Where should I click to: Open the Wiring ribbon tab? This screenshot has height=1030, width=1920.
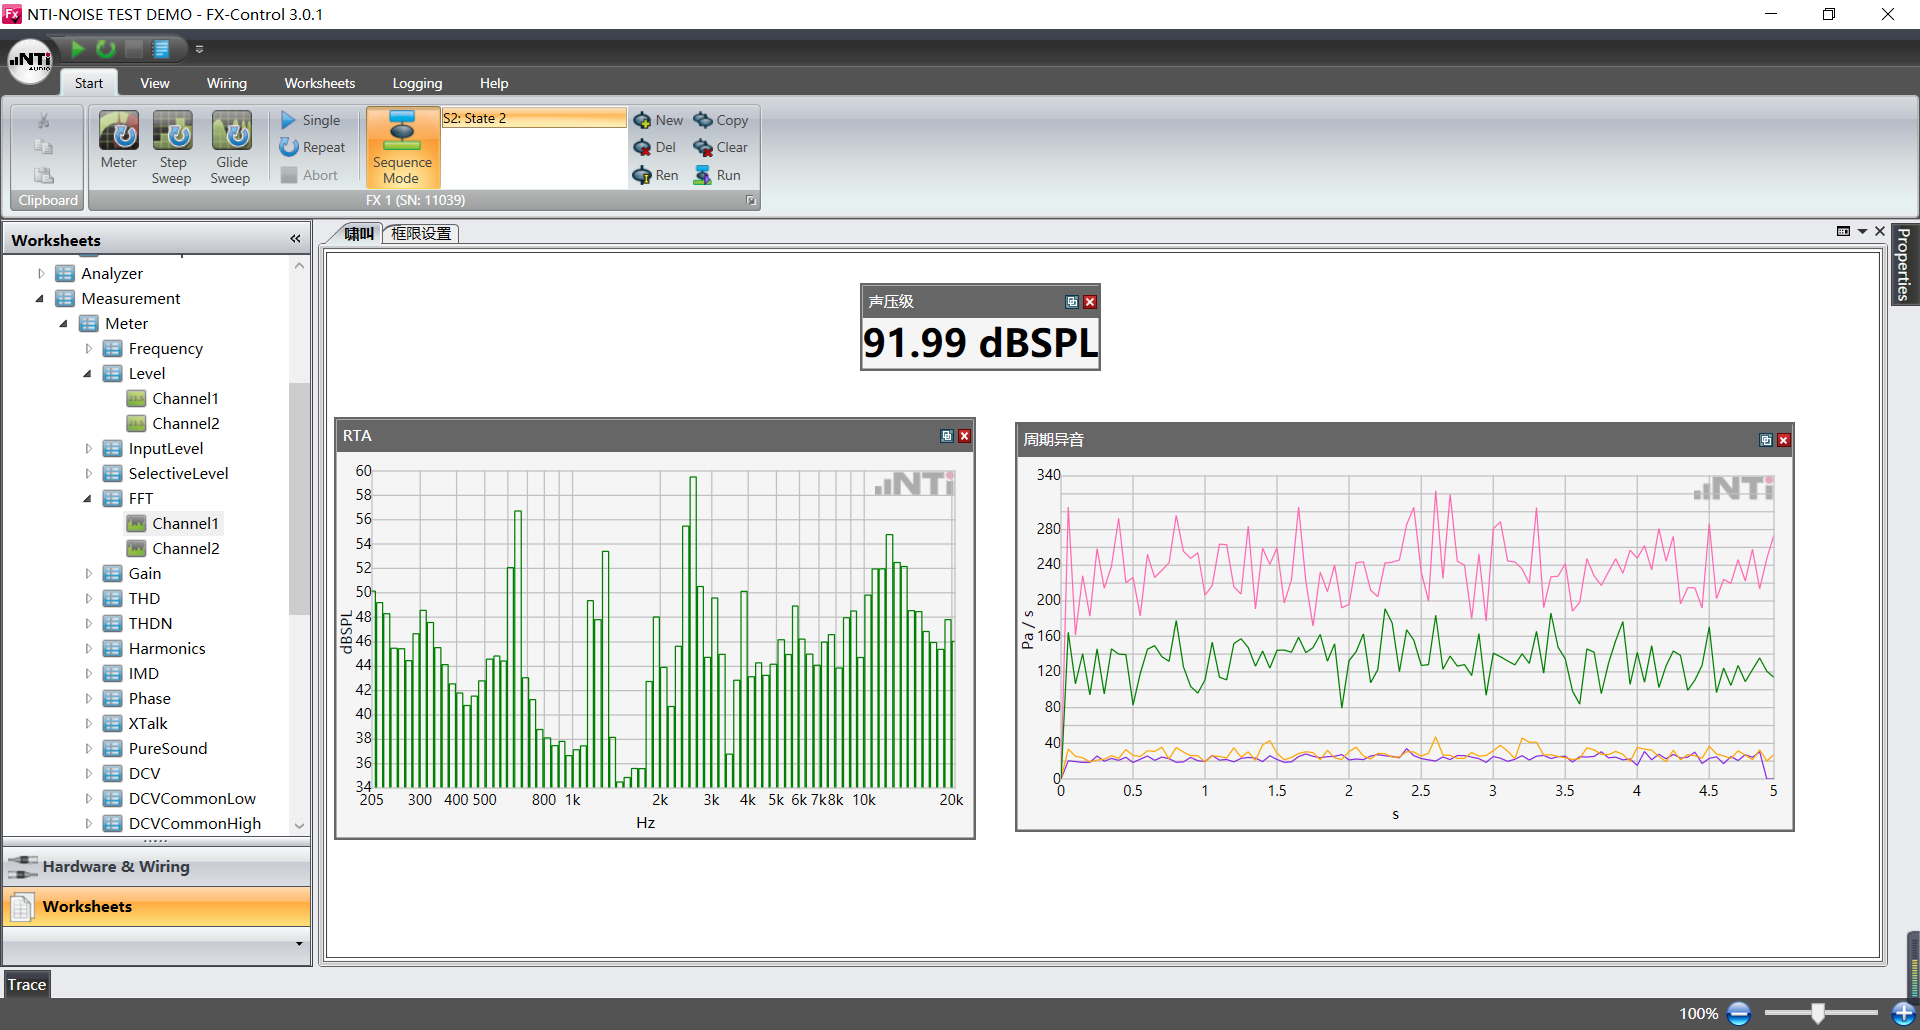tap(226, 83)
